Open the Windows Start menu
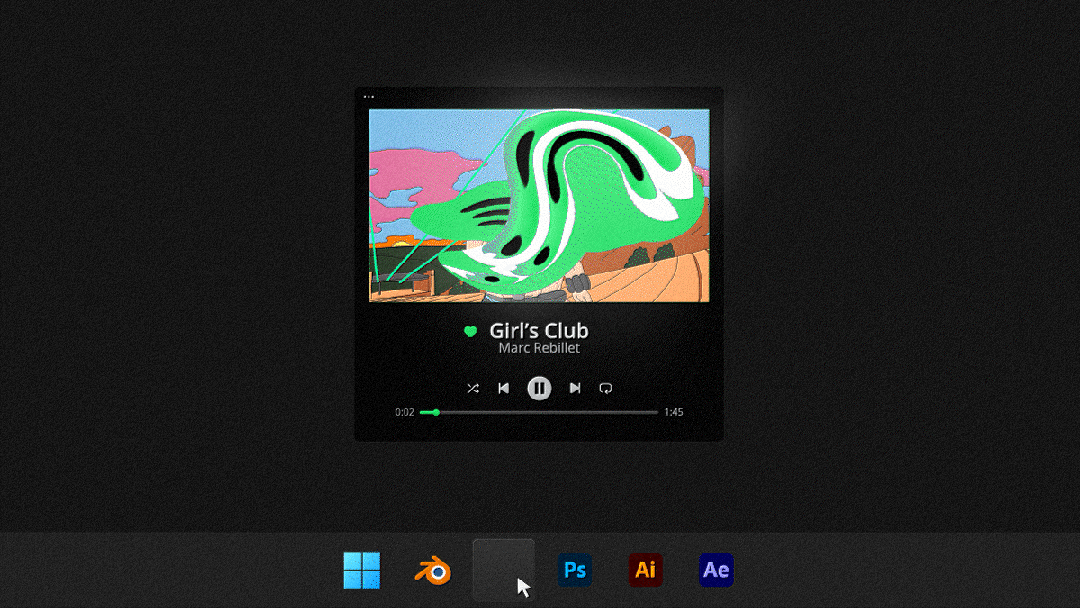This screenshot has height=608, width=1080. [362, 570]
